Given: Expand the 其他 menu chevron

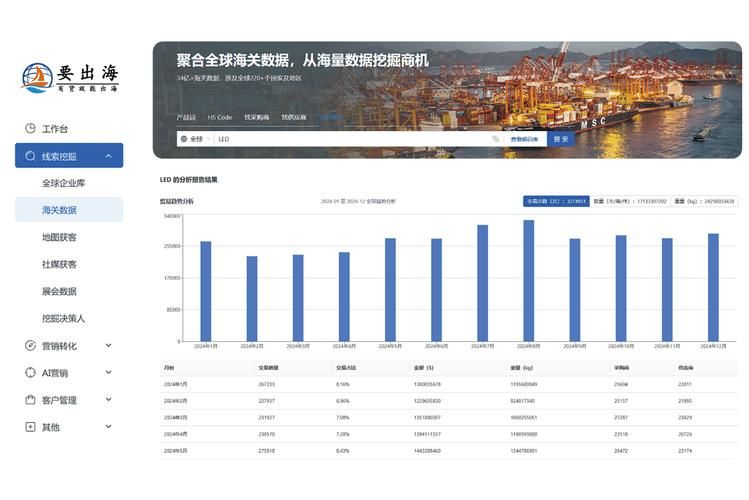Looking at the screenshot, I should (108, 427).
